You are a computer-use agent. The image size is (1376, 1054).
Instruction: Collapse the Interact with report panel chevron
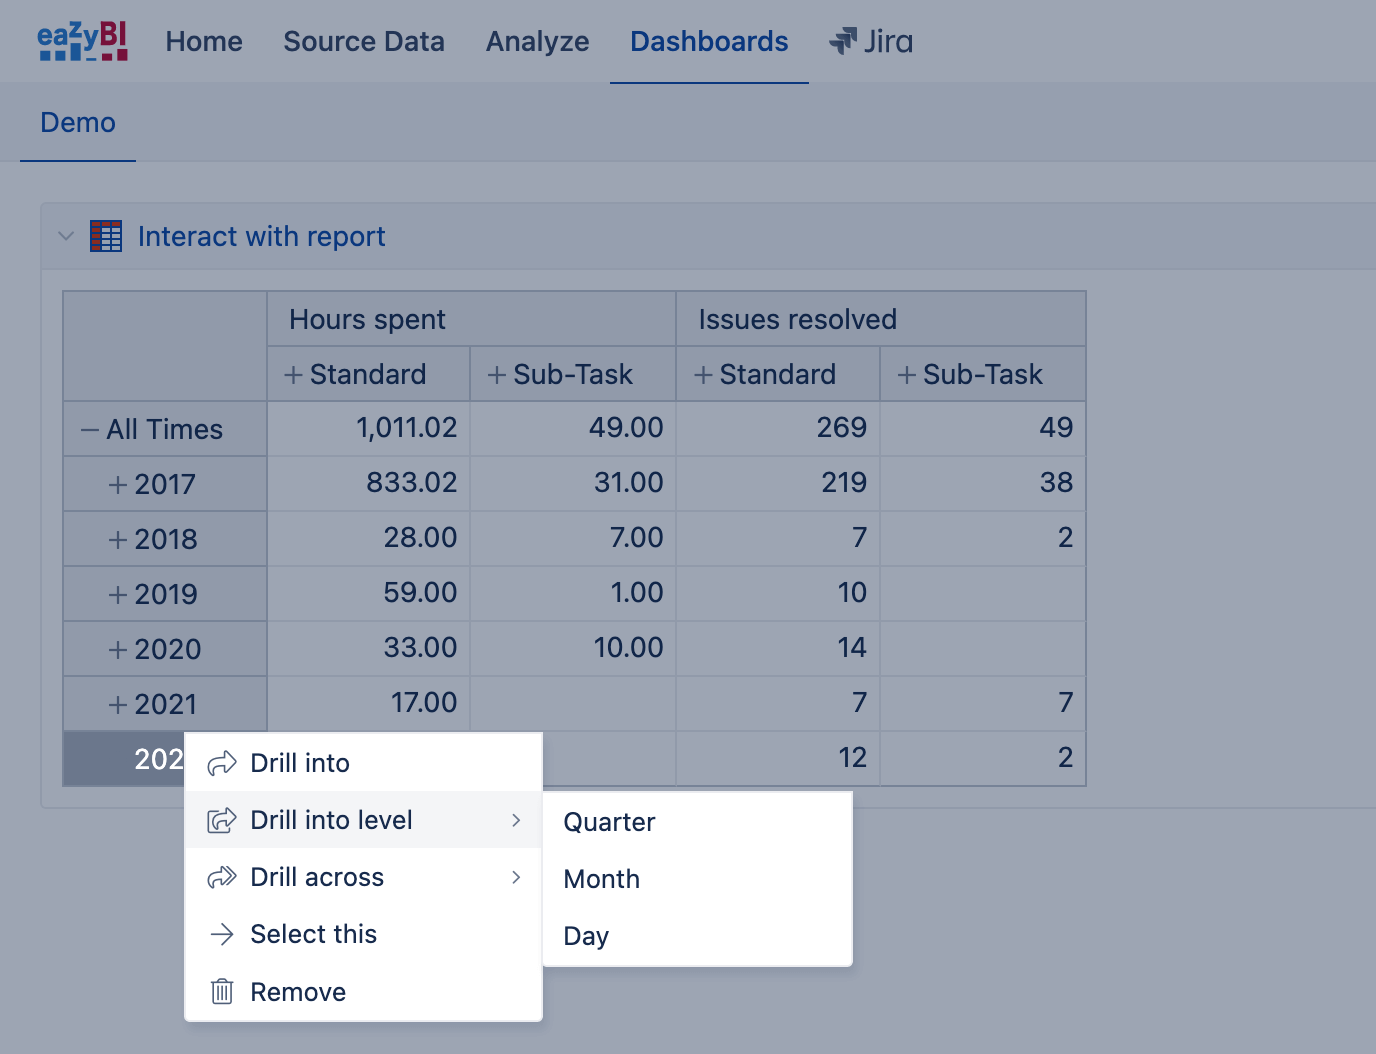click(66, 237)
